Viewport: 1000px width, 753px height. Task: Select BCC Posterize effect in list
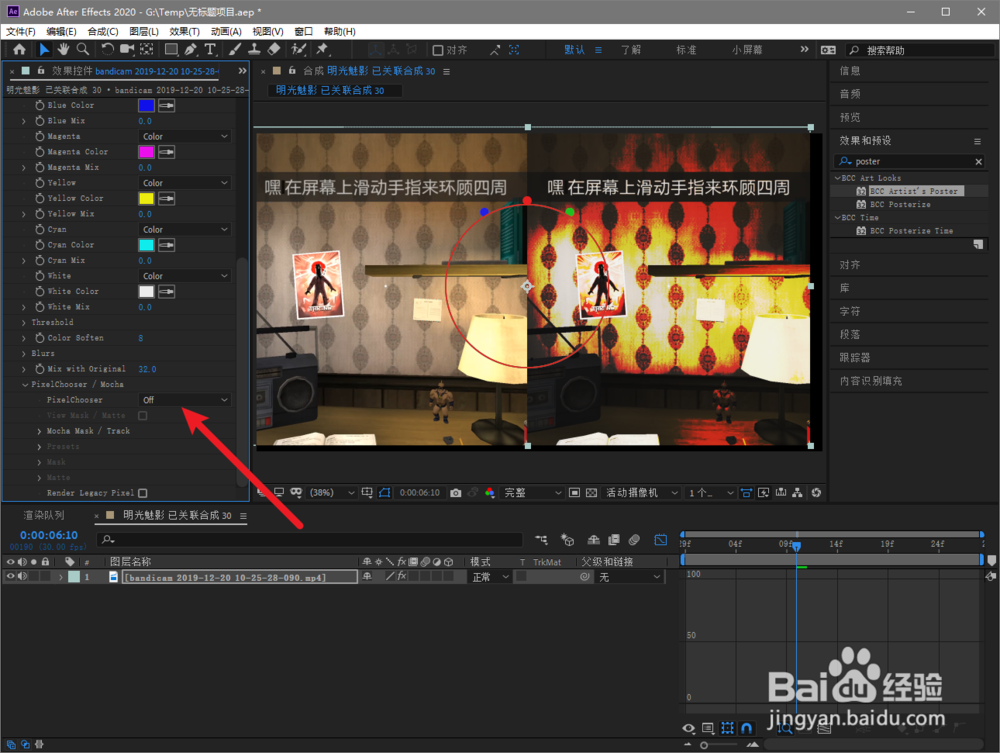[x=900, y=205]
